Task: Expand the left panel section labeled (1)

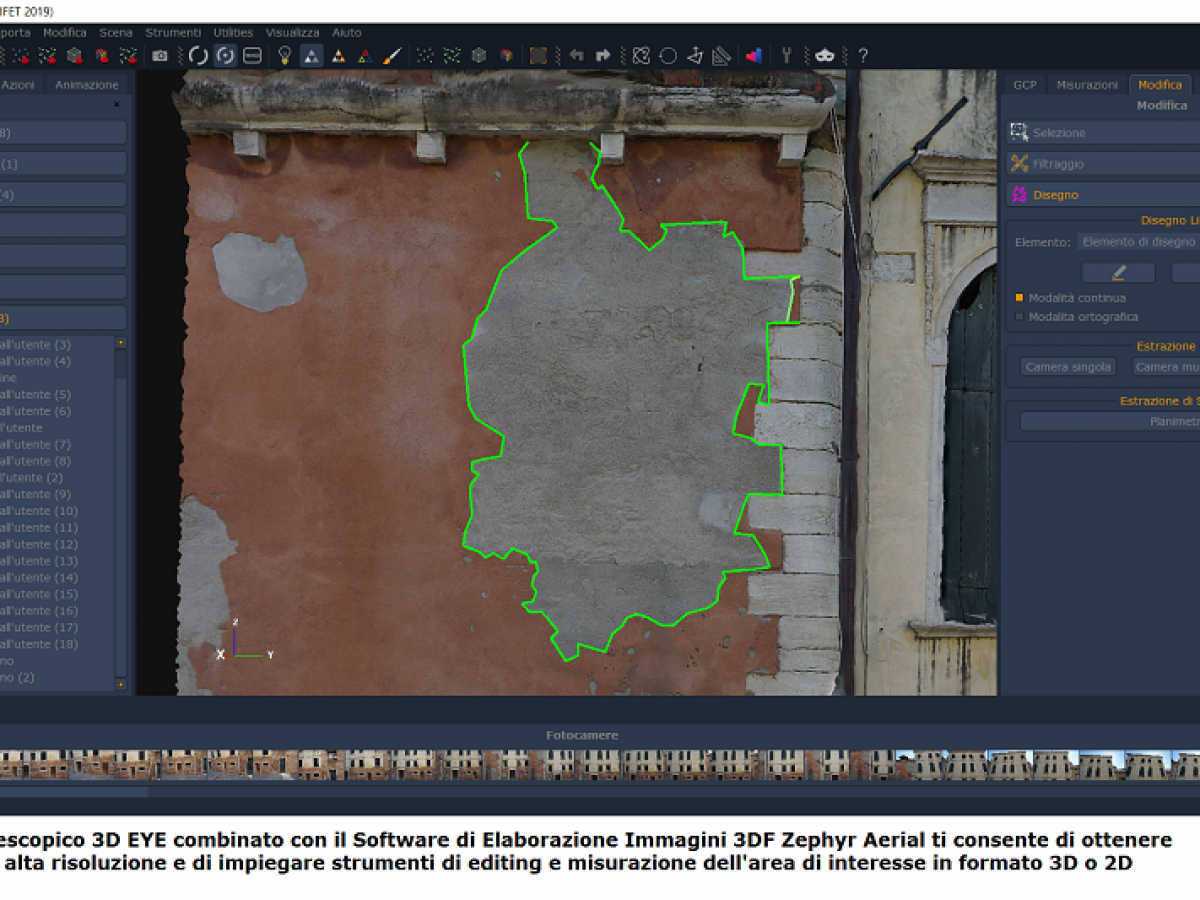Action: 63,163
